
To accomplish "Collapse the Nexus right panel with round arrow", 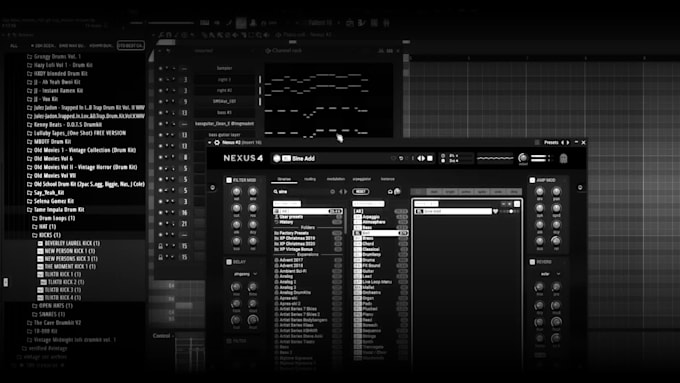I will pos(580,187).
